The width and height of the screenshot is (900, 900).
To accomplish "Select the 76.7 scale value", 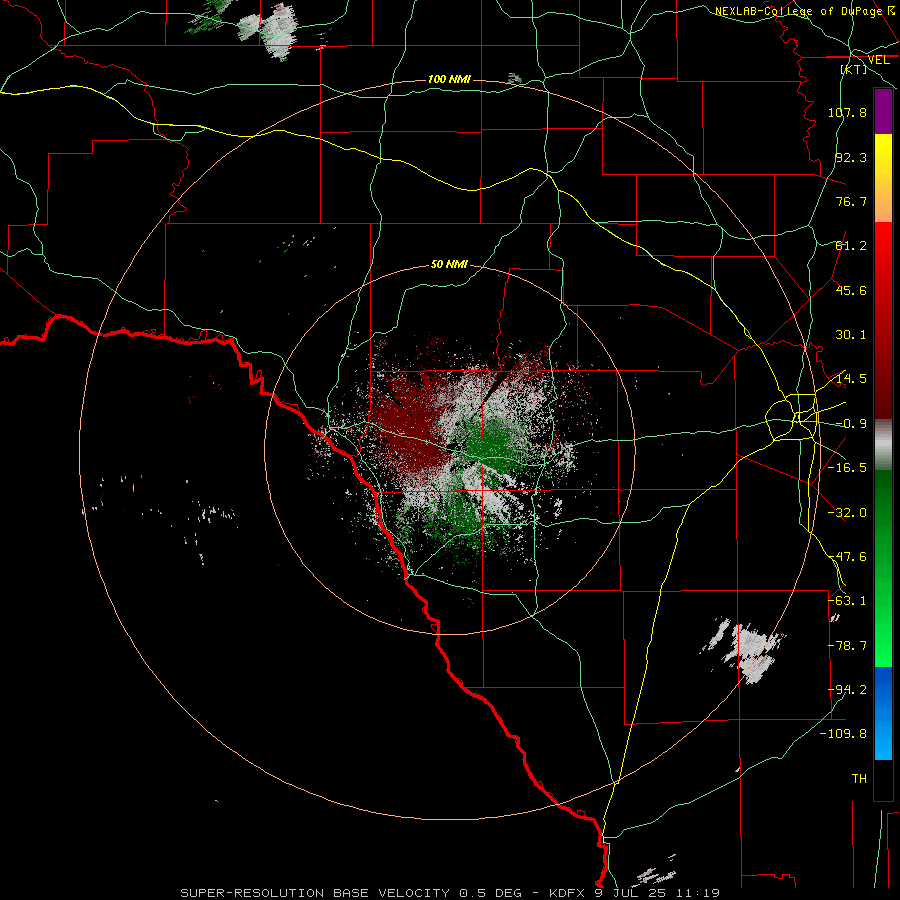I will coord(851,201).
